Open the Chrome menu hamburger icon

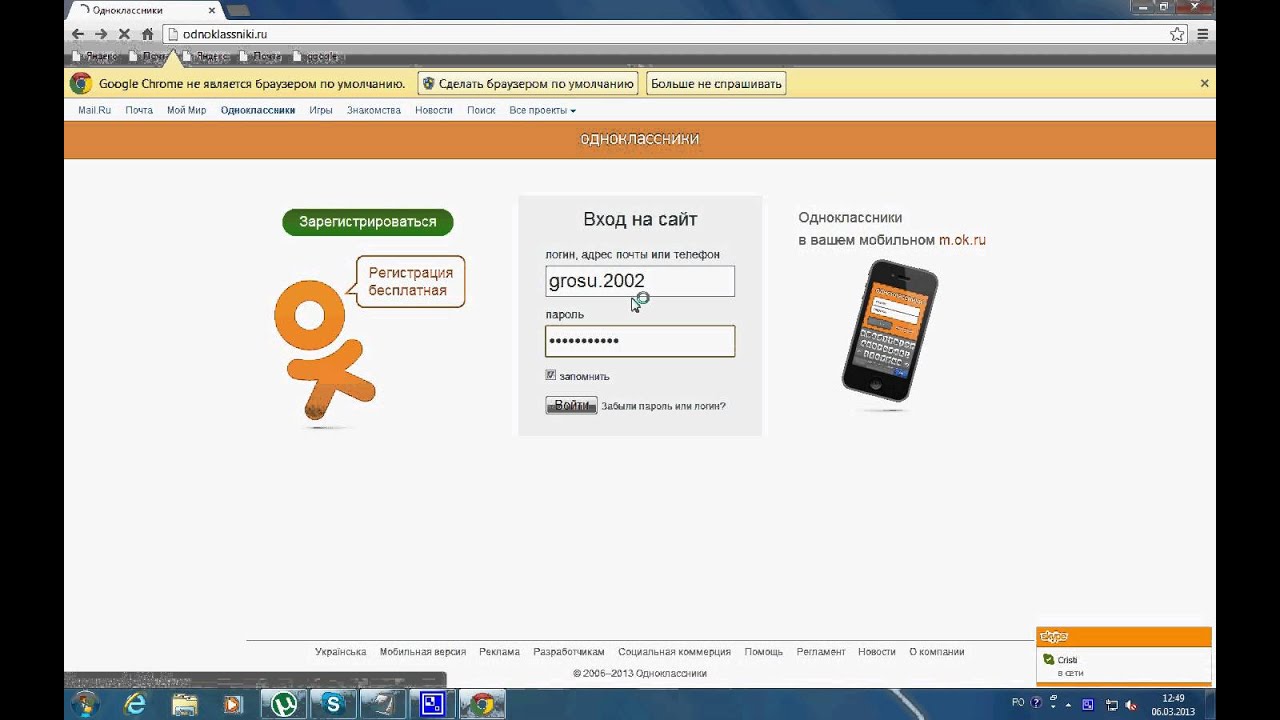tap(1203, 34)
